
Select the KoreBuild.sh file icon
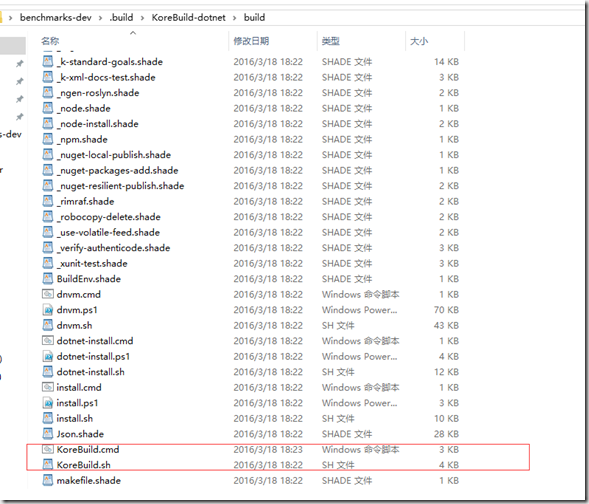click(48, 465)
